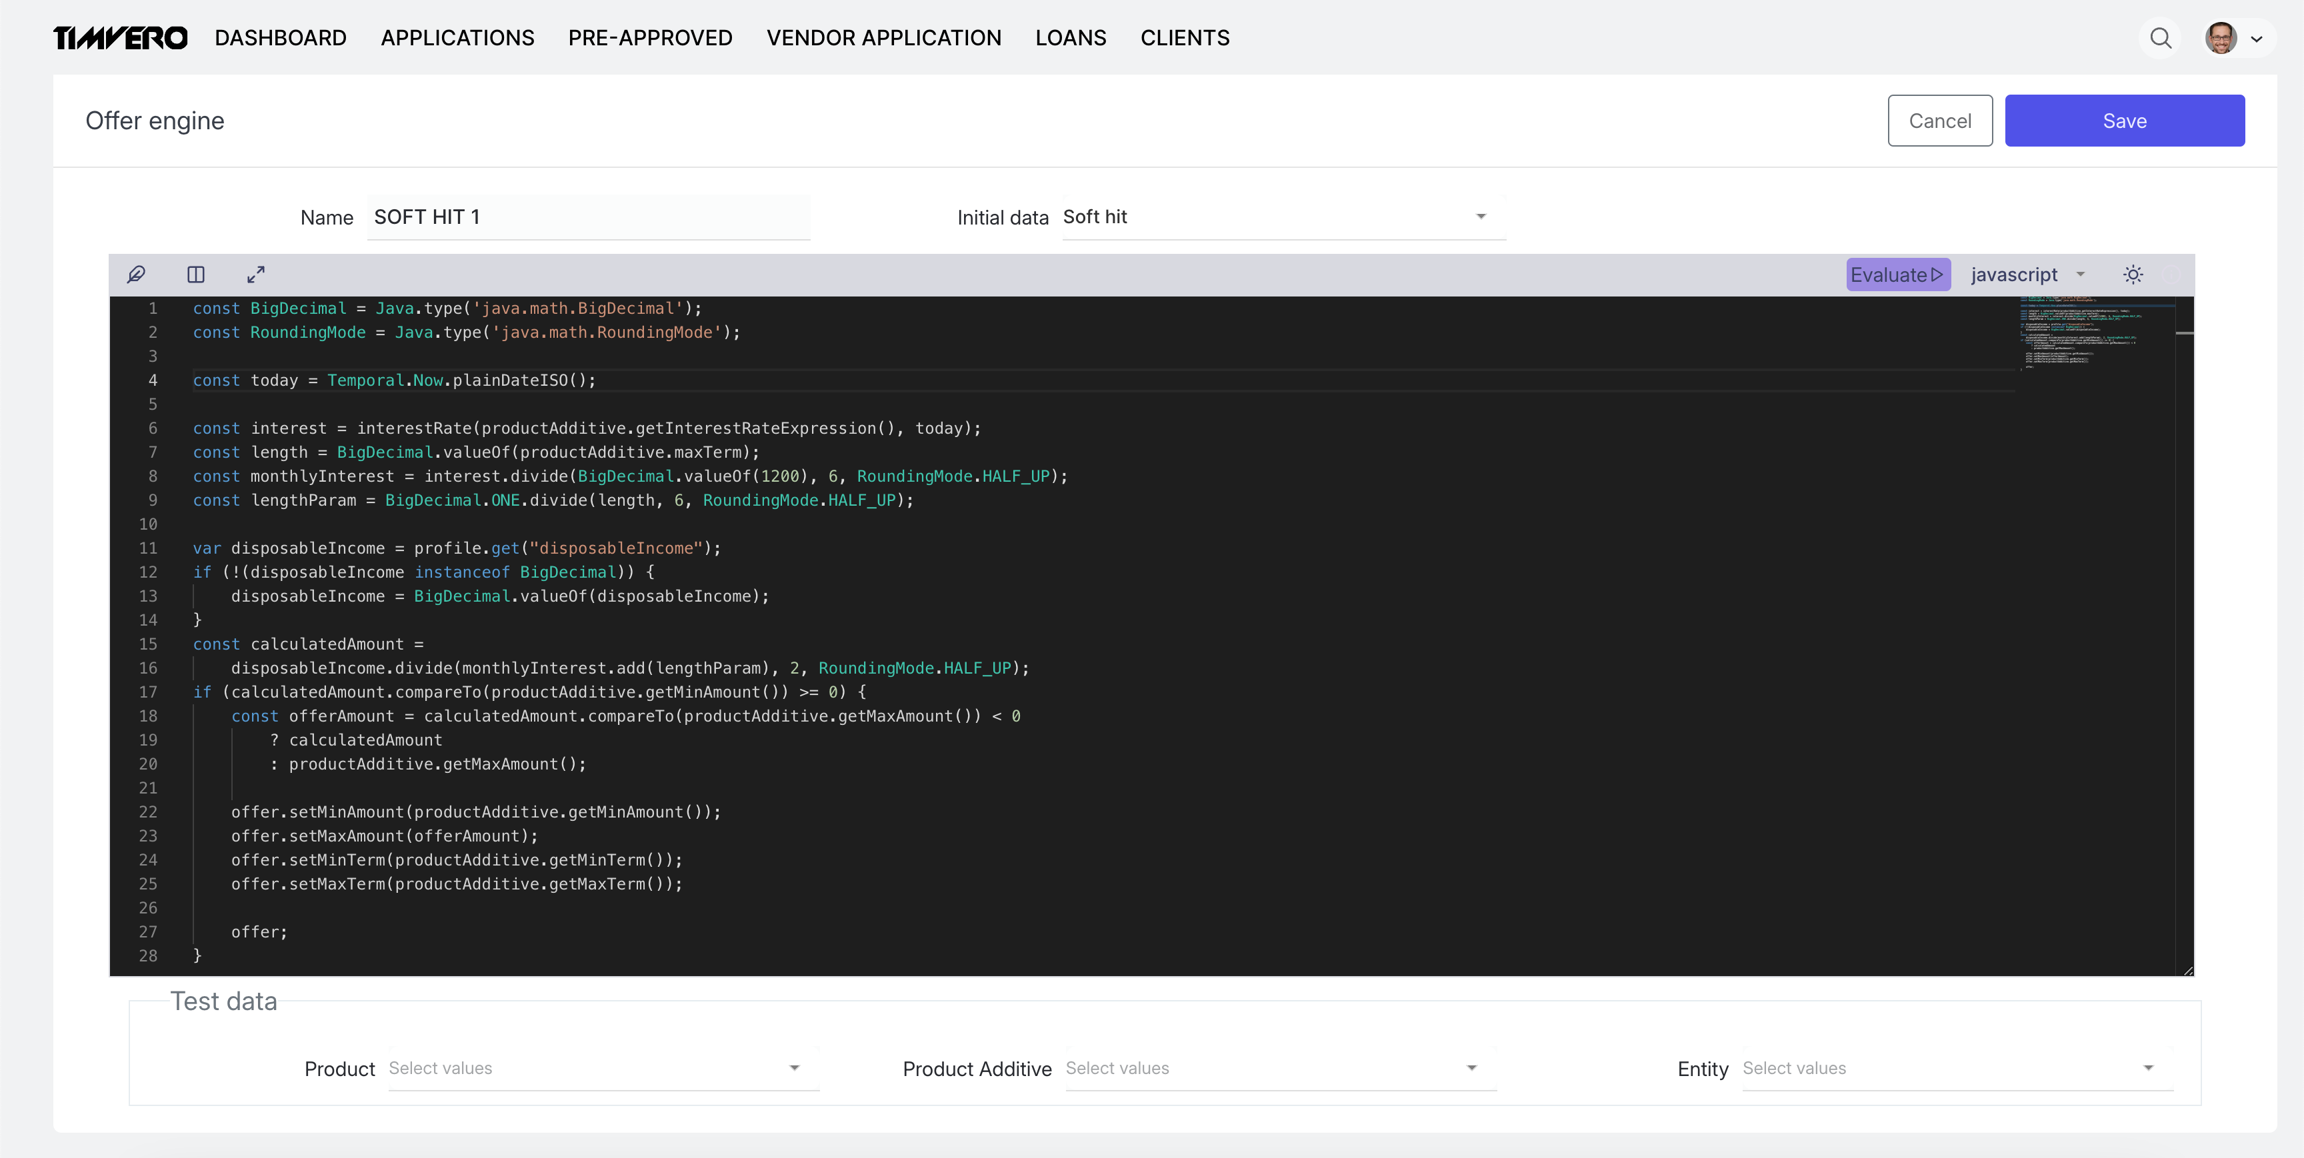The image size is (2304, 1158).
Task: Click the user avatar picture
Action: coord(2221,38)
